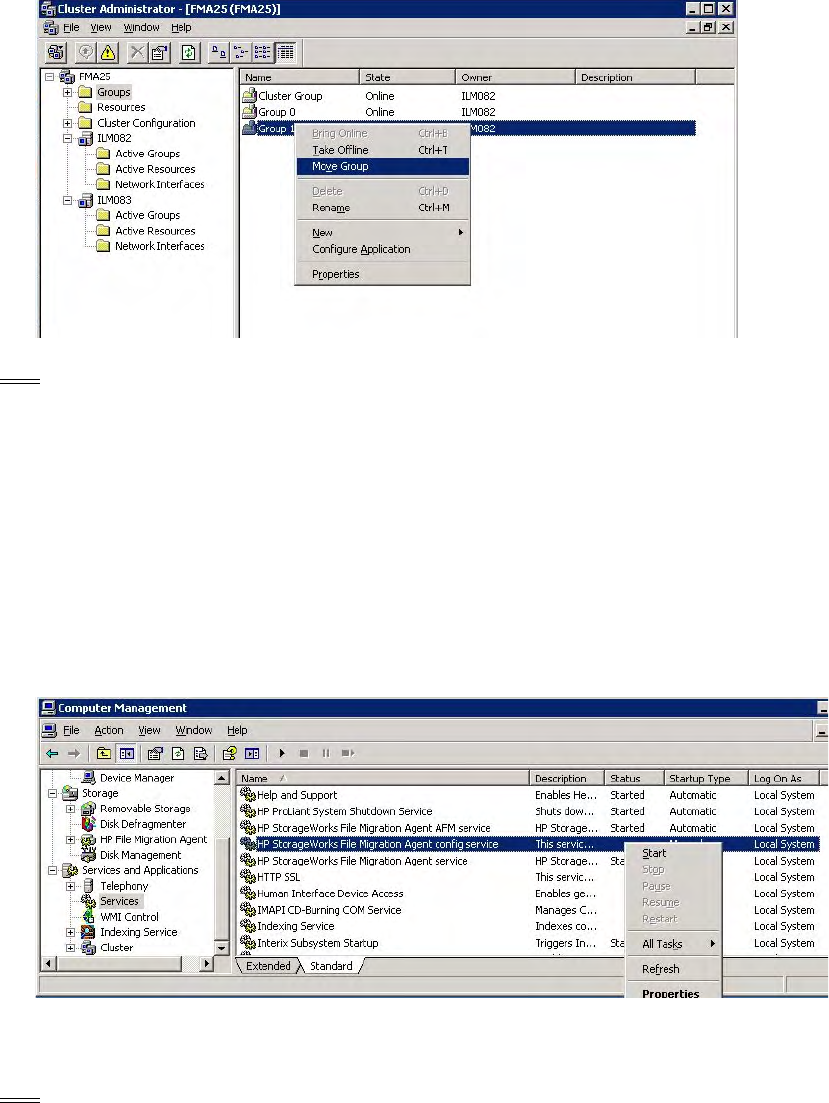Choose Rename from the context menu
829x1103 pixels.
382,208
